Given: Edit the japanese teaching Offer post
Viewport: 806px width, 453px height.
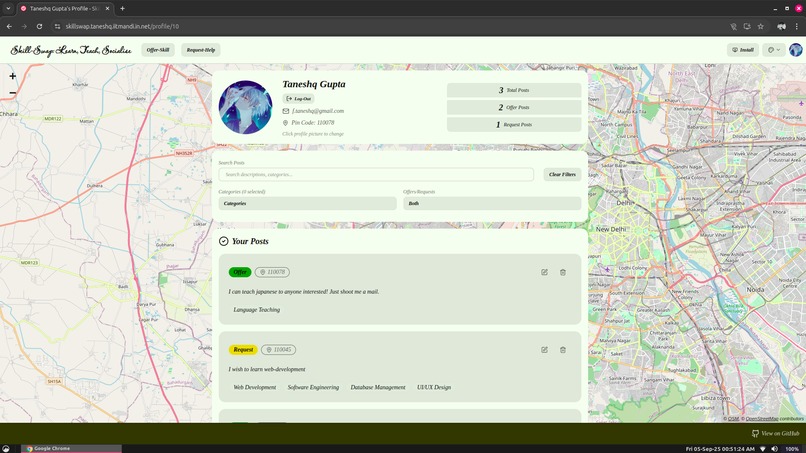Looking at the screenshot, I should (544, 272).
